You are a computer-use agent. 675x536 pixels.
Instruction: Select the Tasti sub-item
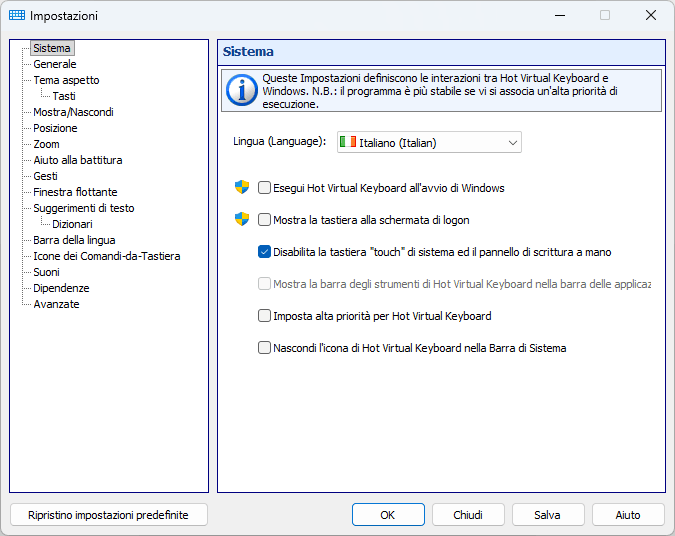[x=64, y=96]
